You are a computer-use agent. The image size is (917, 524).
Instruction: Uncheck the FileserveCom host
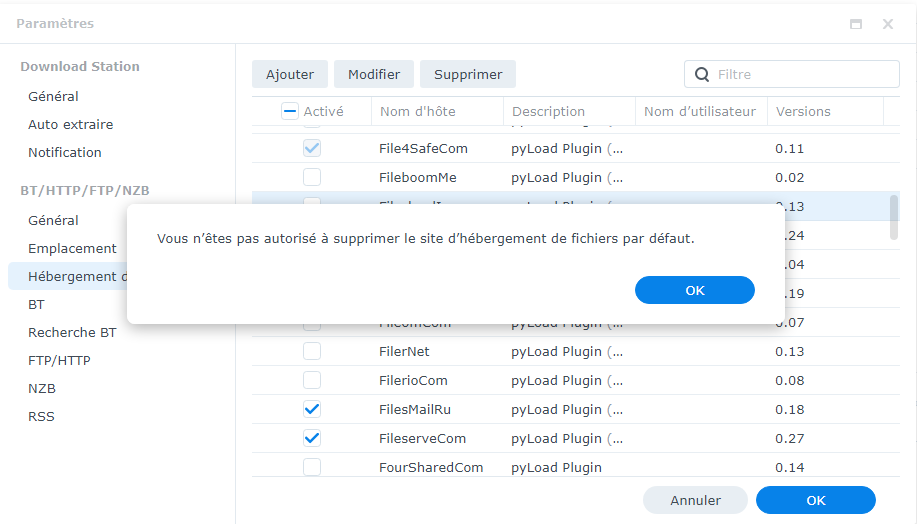point(312,438)
